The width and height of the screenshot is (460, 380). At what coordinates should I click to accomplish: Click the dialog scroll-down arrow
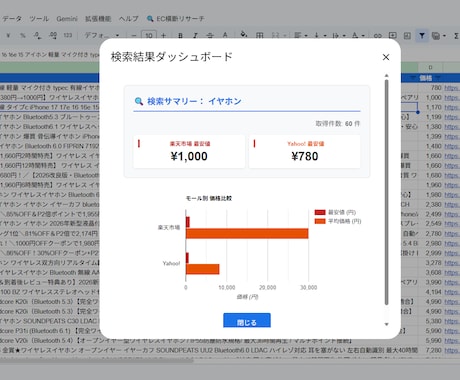click(386, 324)
